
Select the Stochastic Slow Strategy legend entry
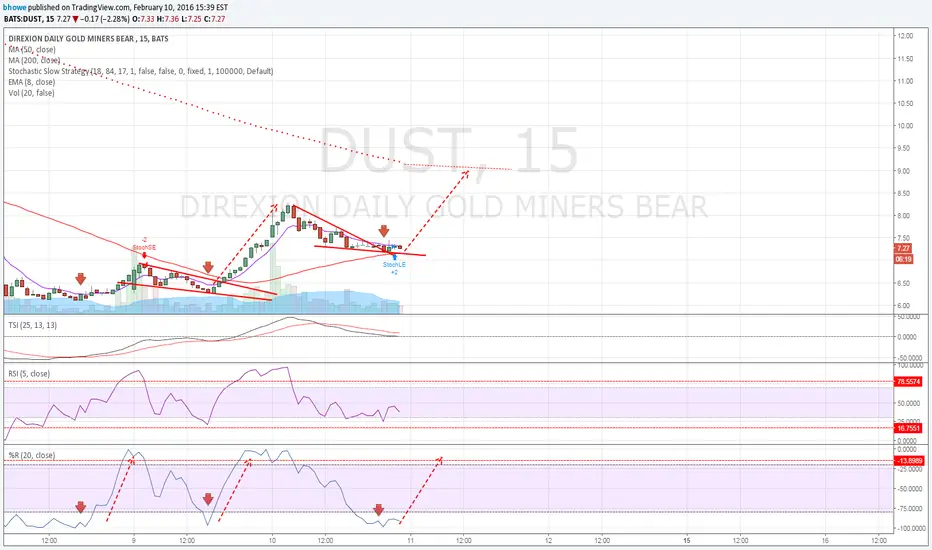[x=141, y=71]
